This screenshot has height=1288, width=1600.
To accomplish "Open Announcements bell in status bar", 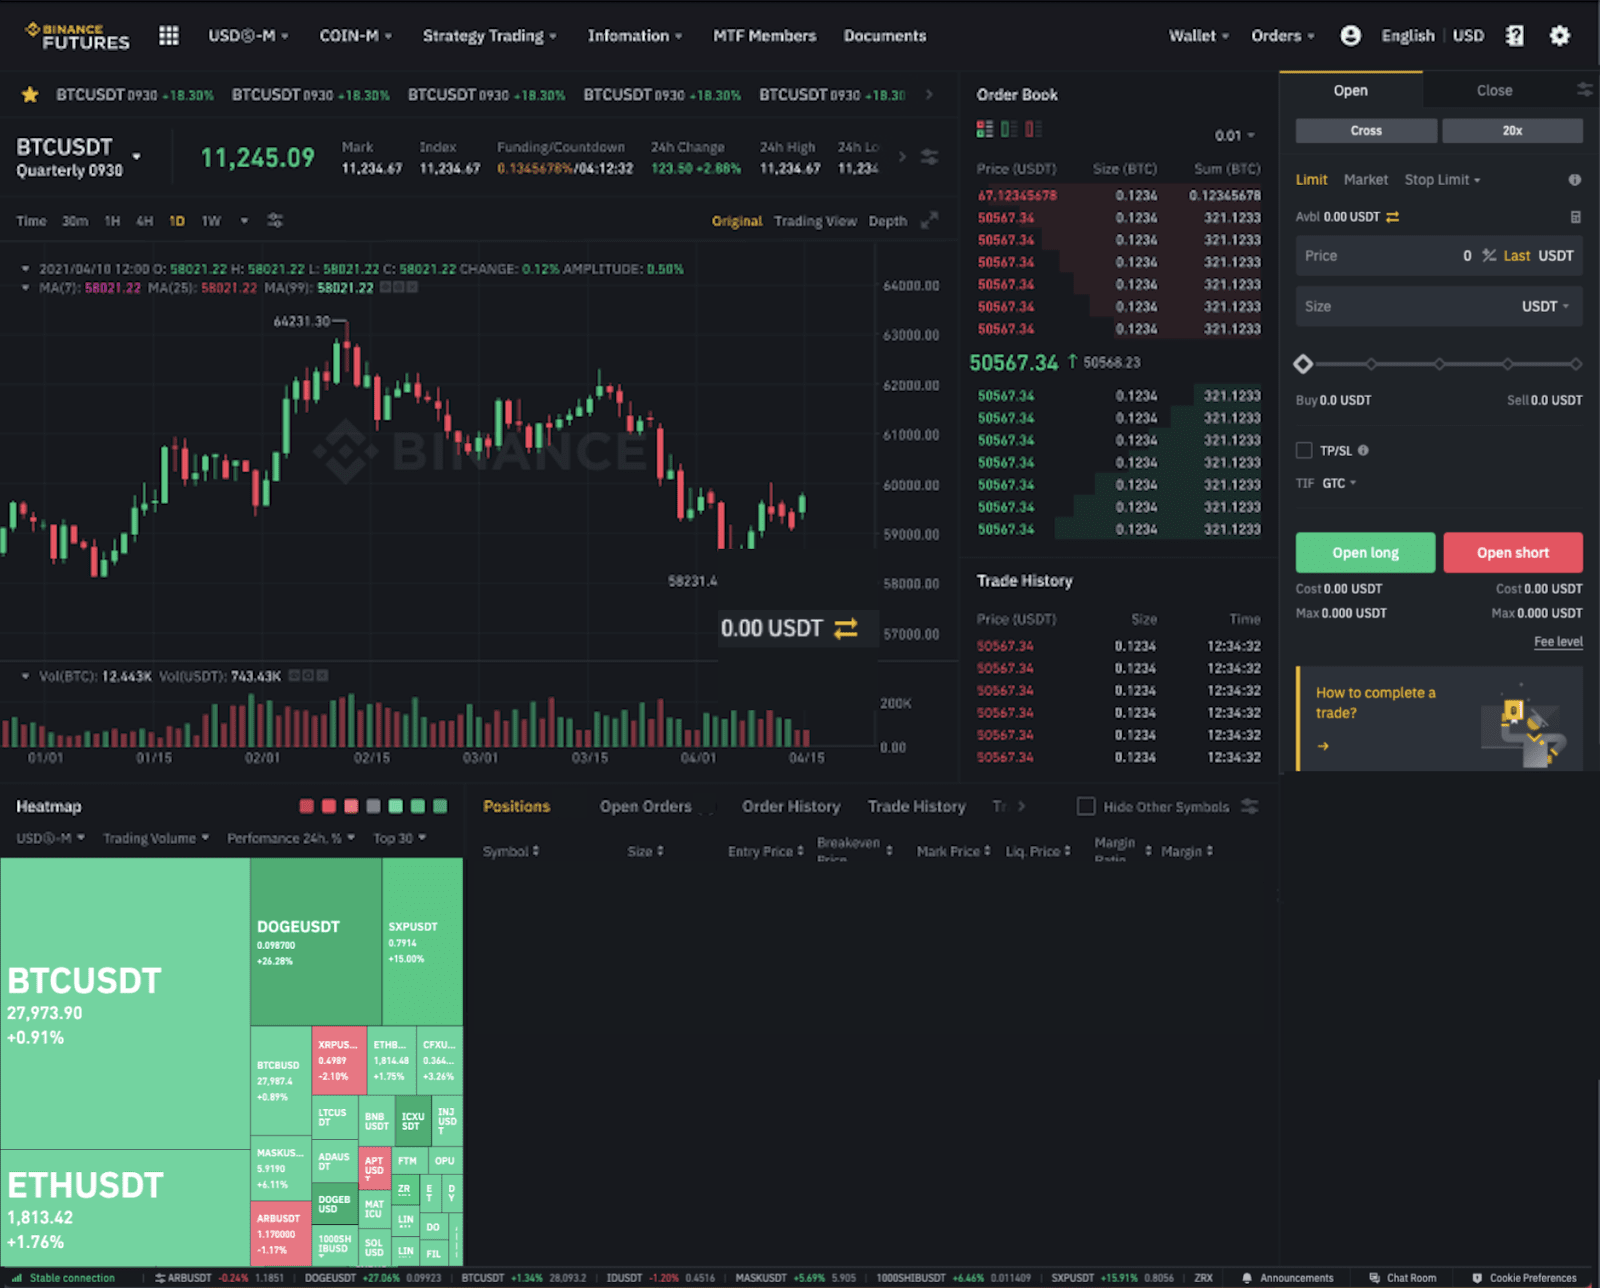I will (1288, 1278).
